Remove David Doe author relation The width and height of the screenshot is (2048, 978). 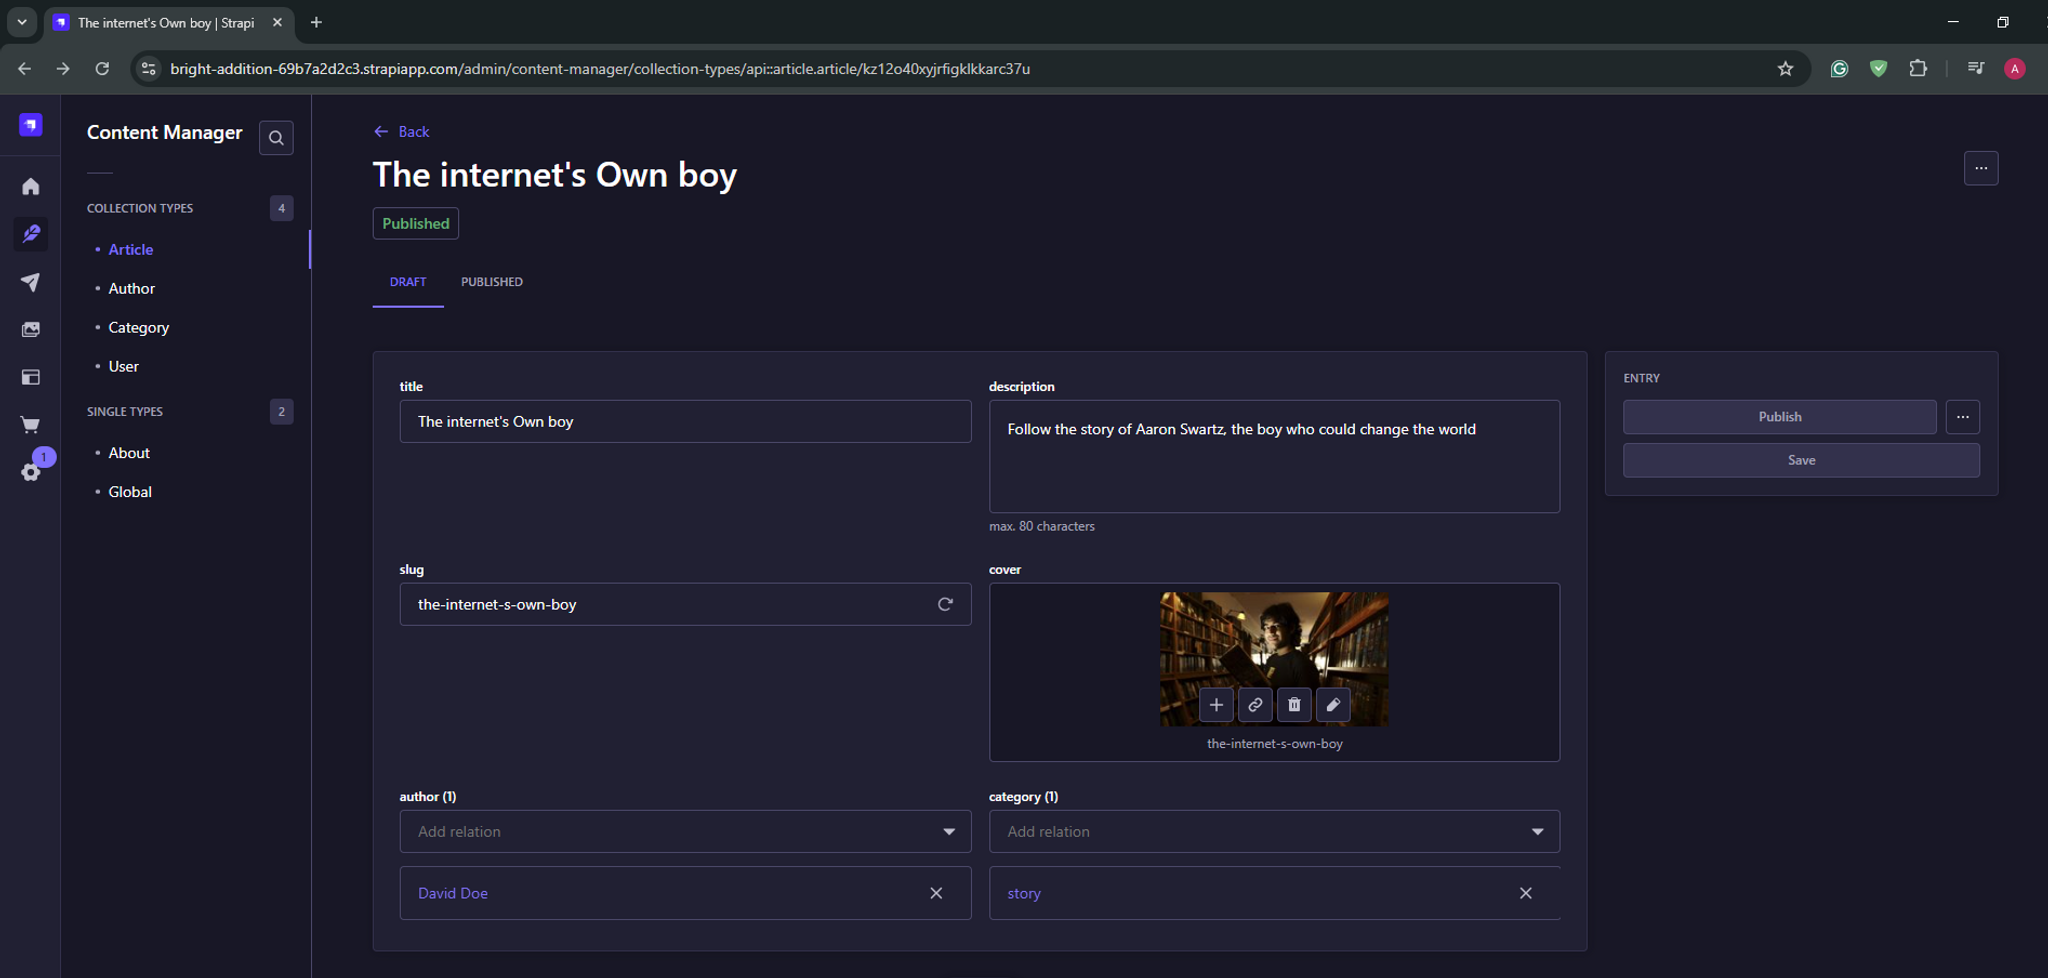pyautogui.click(x=936, y=893)
